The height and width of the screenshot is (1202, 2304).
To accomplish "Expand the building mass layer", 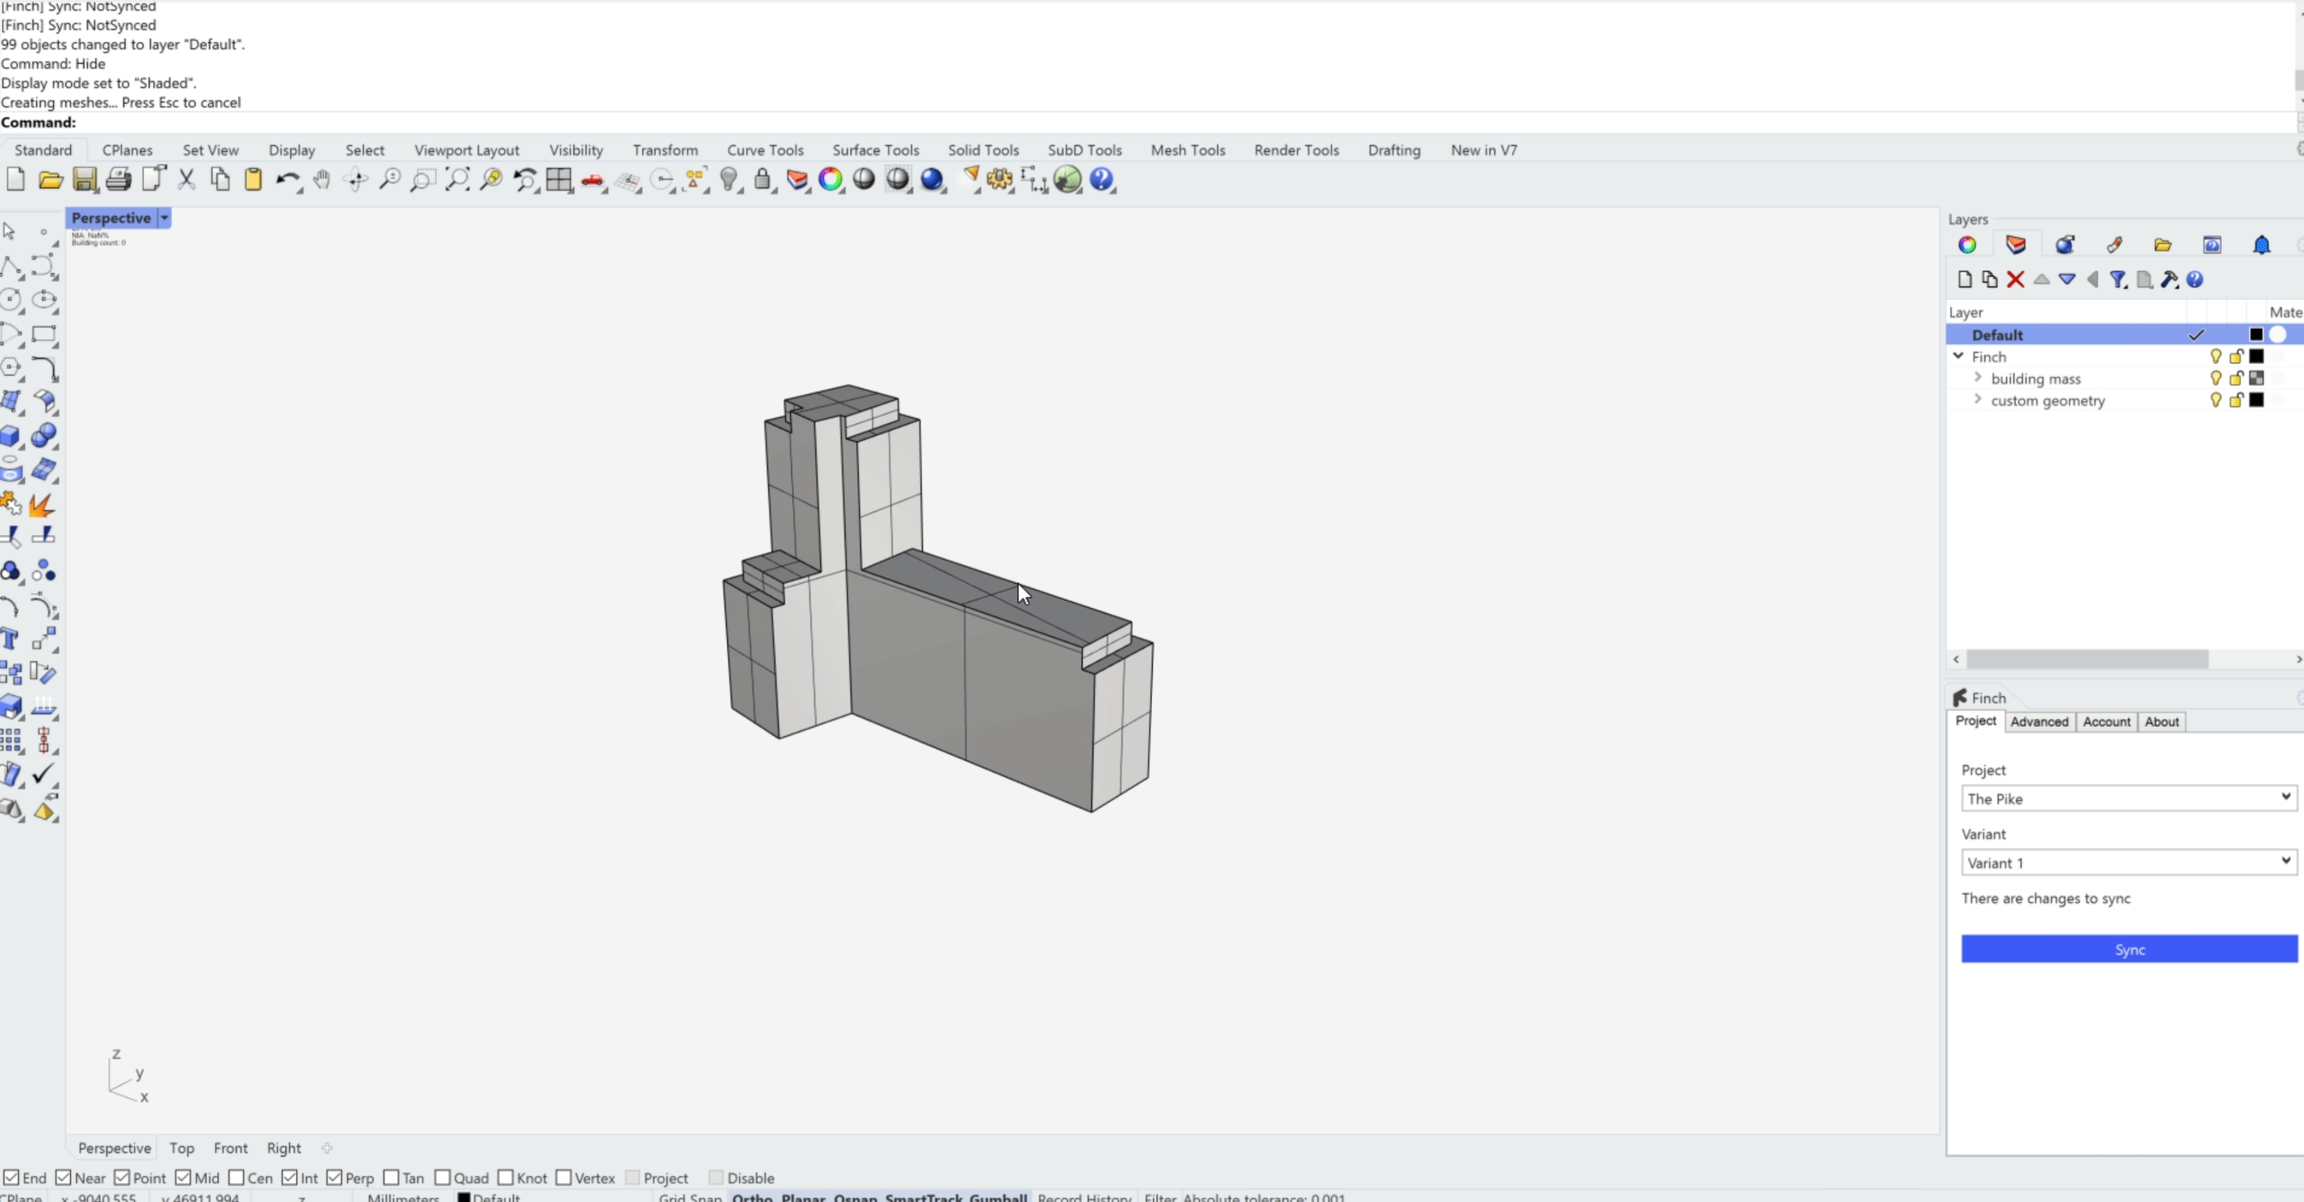I will [x=1977, y=378].
